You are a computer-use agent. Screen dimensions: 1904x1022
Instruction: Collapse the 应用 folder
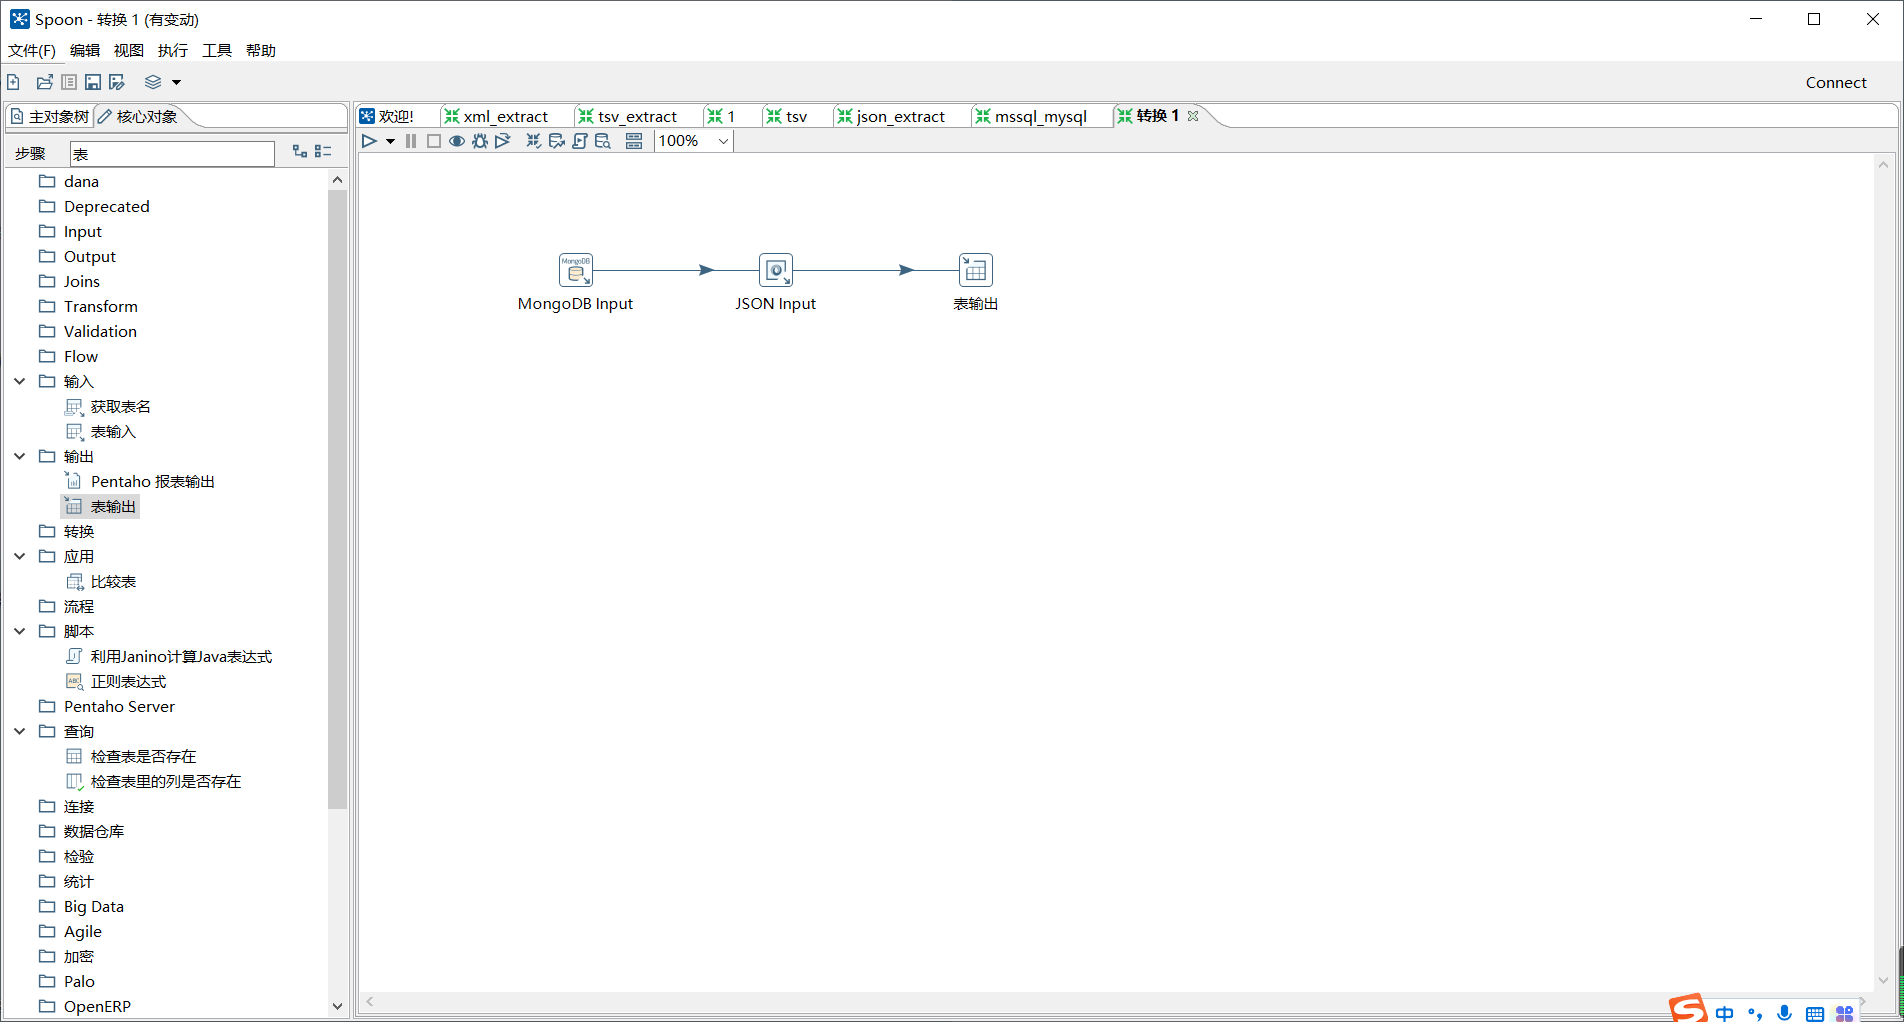(x=20, y=556)
